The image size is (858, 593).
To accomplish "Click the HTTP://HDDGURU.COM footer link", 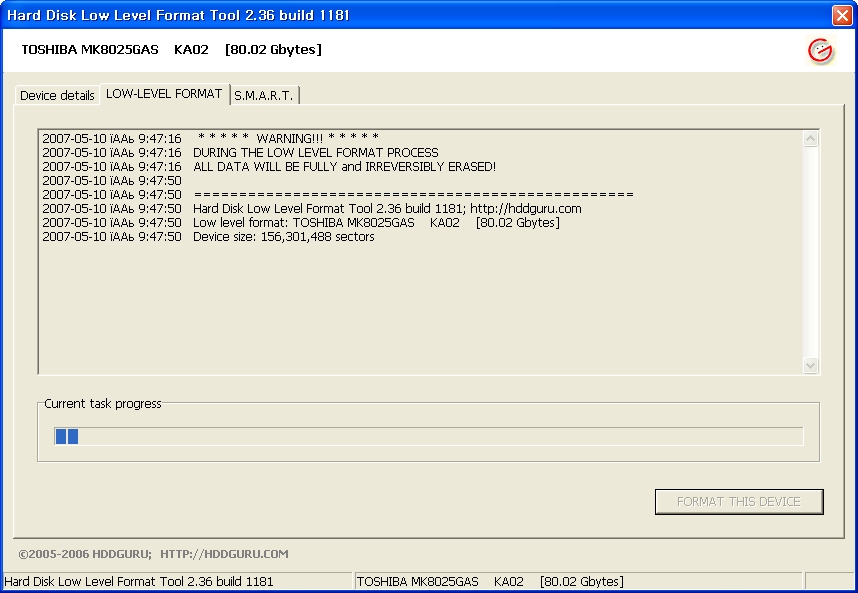I will tap(224, 554).
